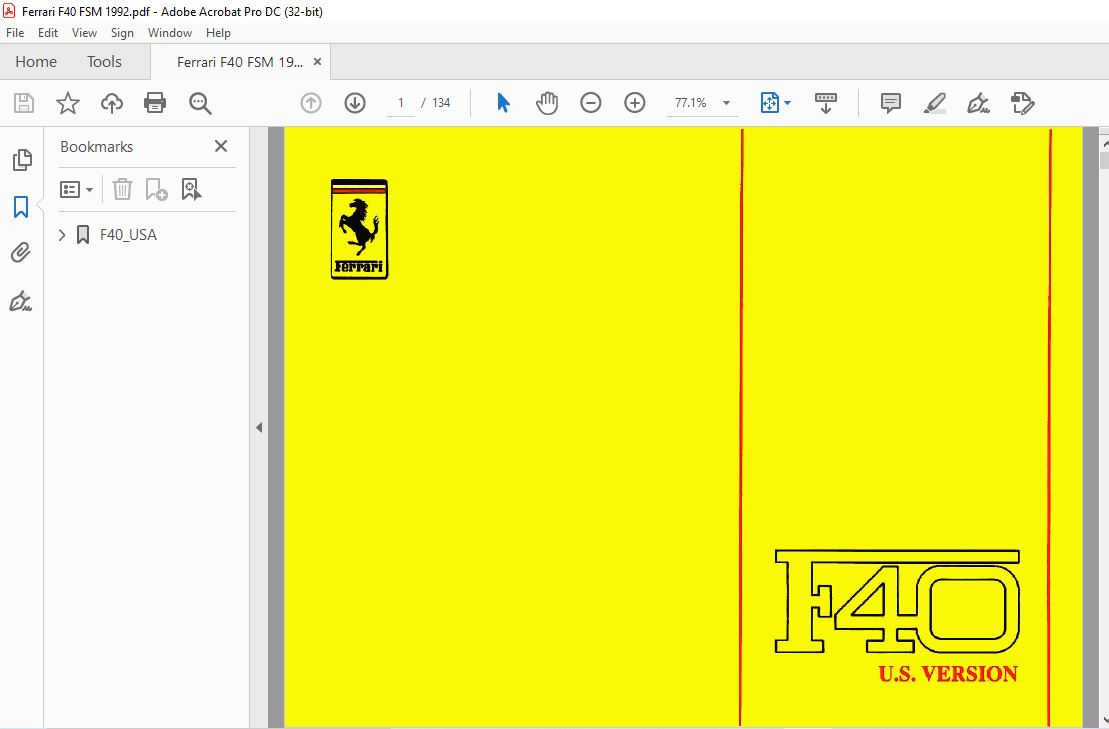Enable scrolling read mode icon

coord(825,103)
